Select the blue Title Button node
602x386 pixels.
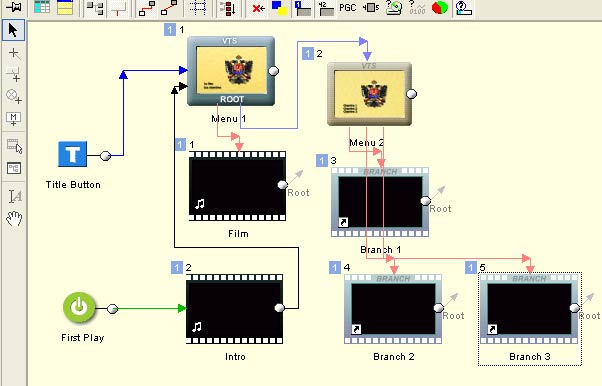[73, 154]
